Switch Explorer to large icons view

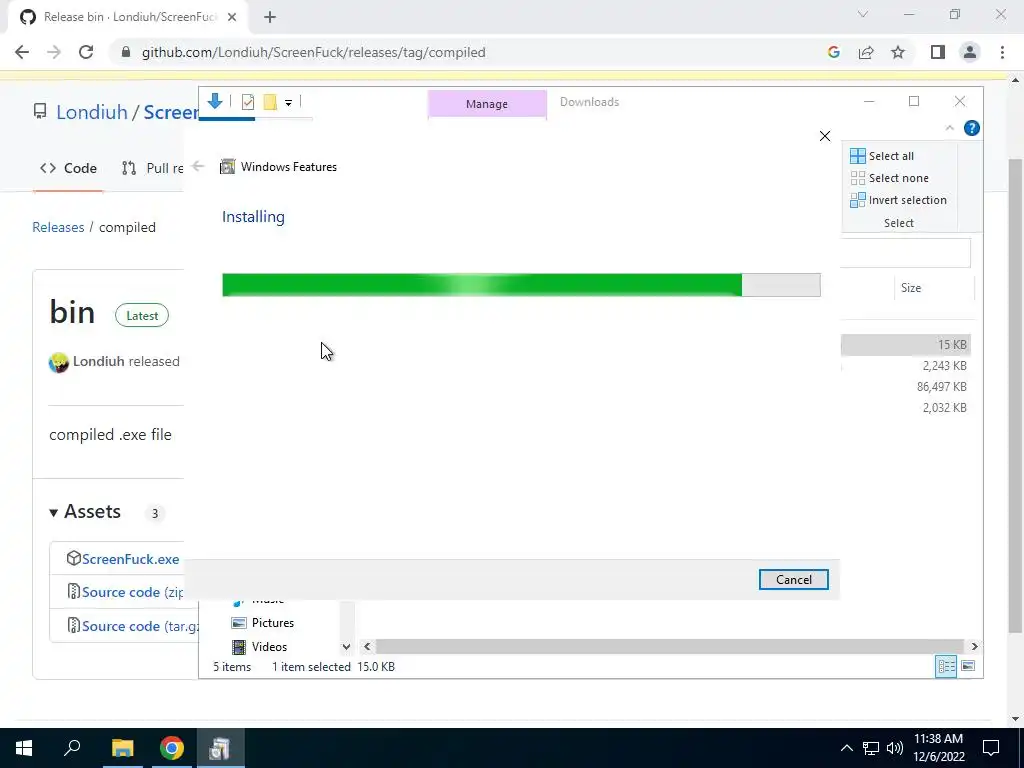[968, 666]
